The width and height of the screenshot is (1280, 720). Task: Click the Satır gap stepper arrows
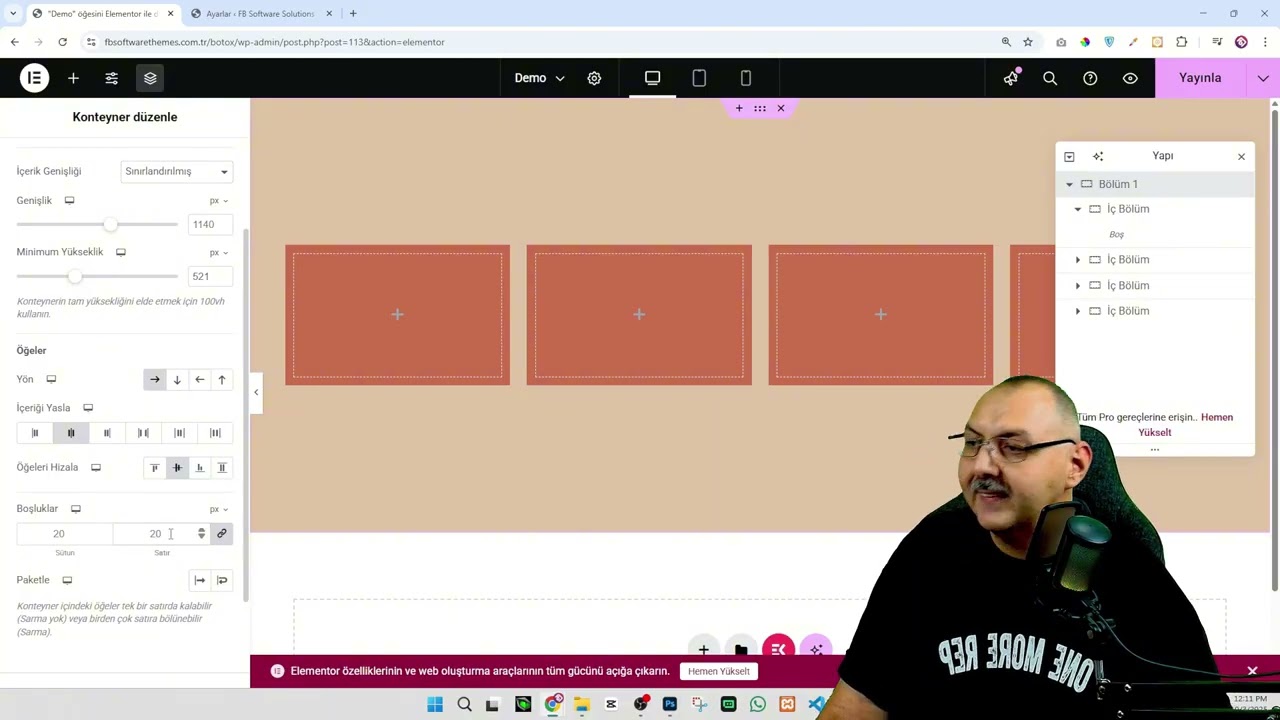pyautogui.click(x=201, y=534)
